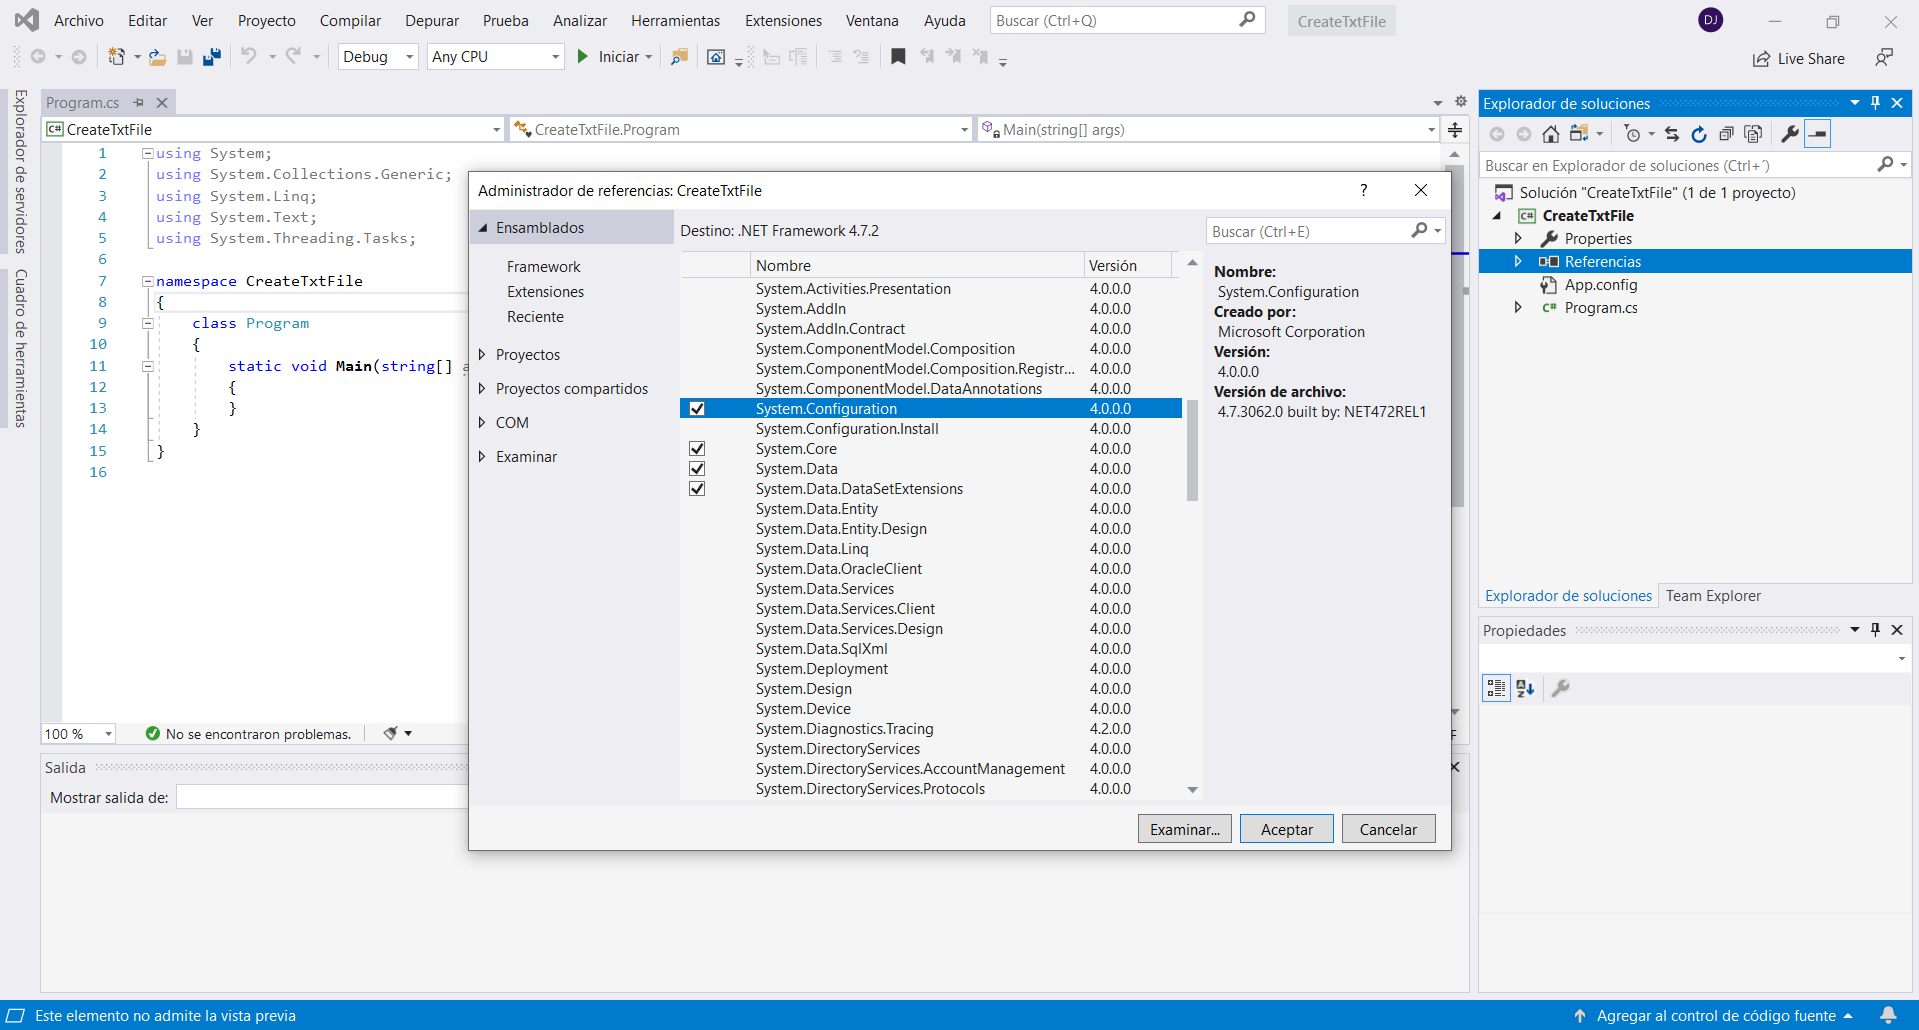1919x1030 pixels.
Task: Expand the COM category in reference manager
Action: (x=482, y=423)
